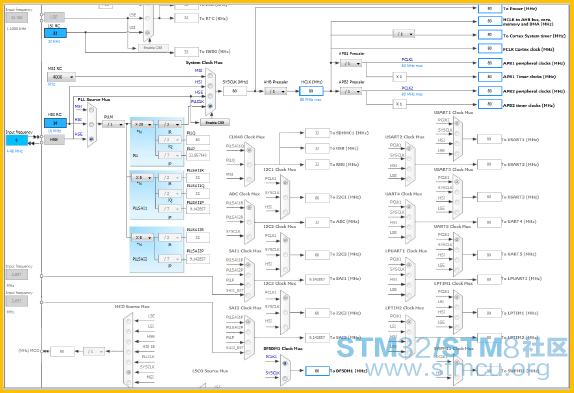Open the main PLL /R divider dropdown

[x=170, y=124]
